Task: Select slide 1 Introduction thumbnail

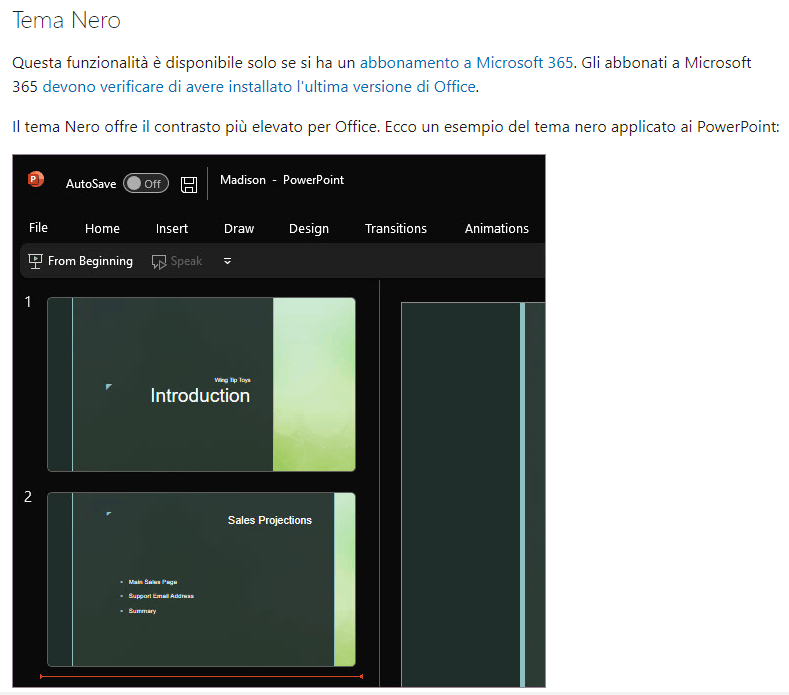Action: (201, 384)
